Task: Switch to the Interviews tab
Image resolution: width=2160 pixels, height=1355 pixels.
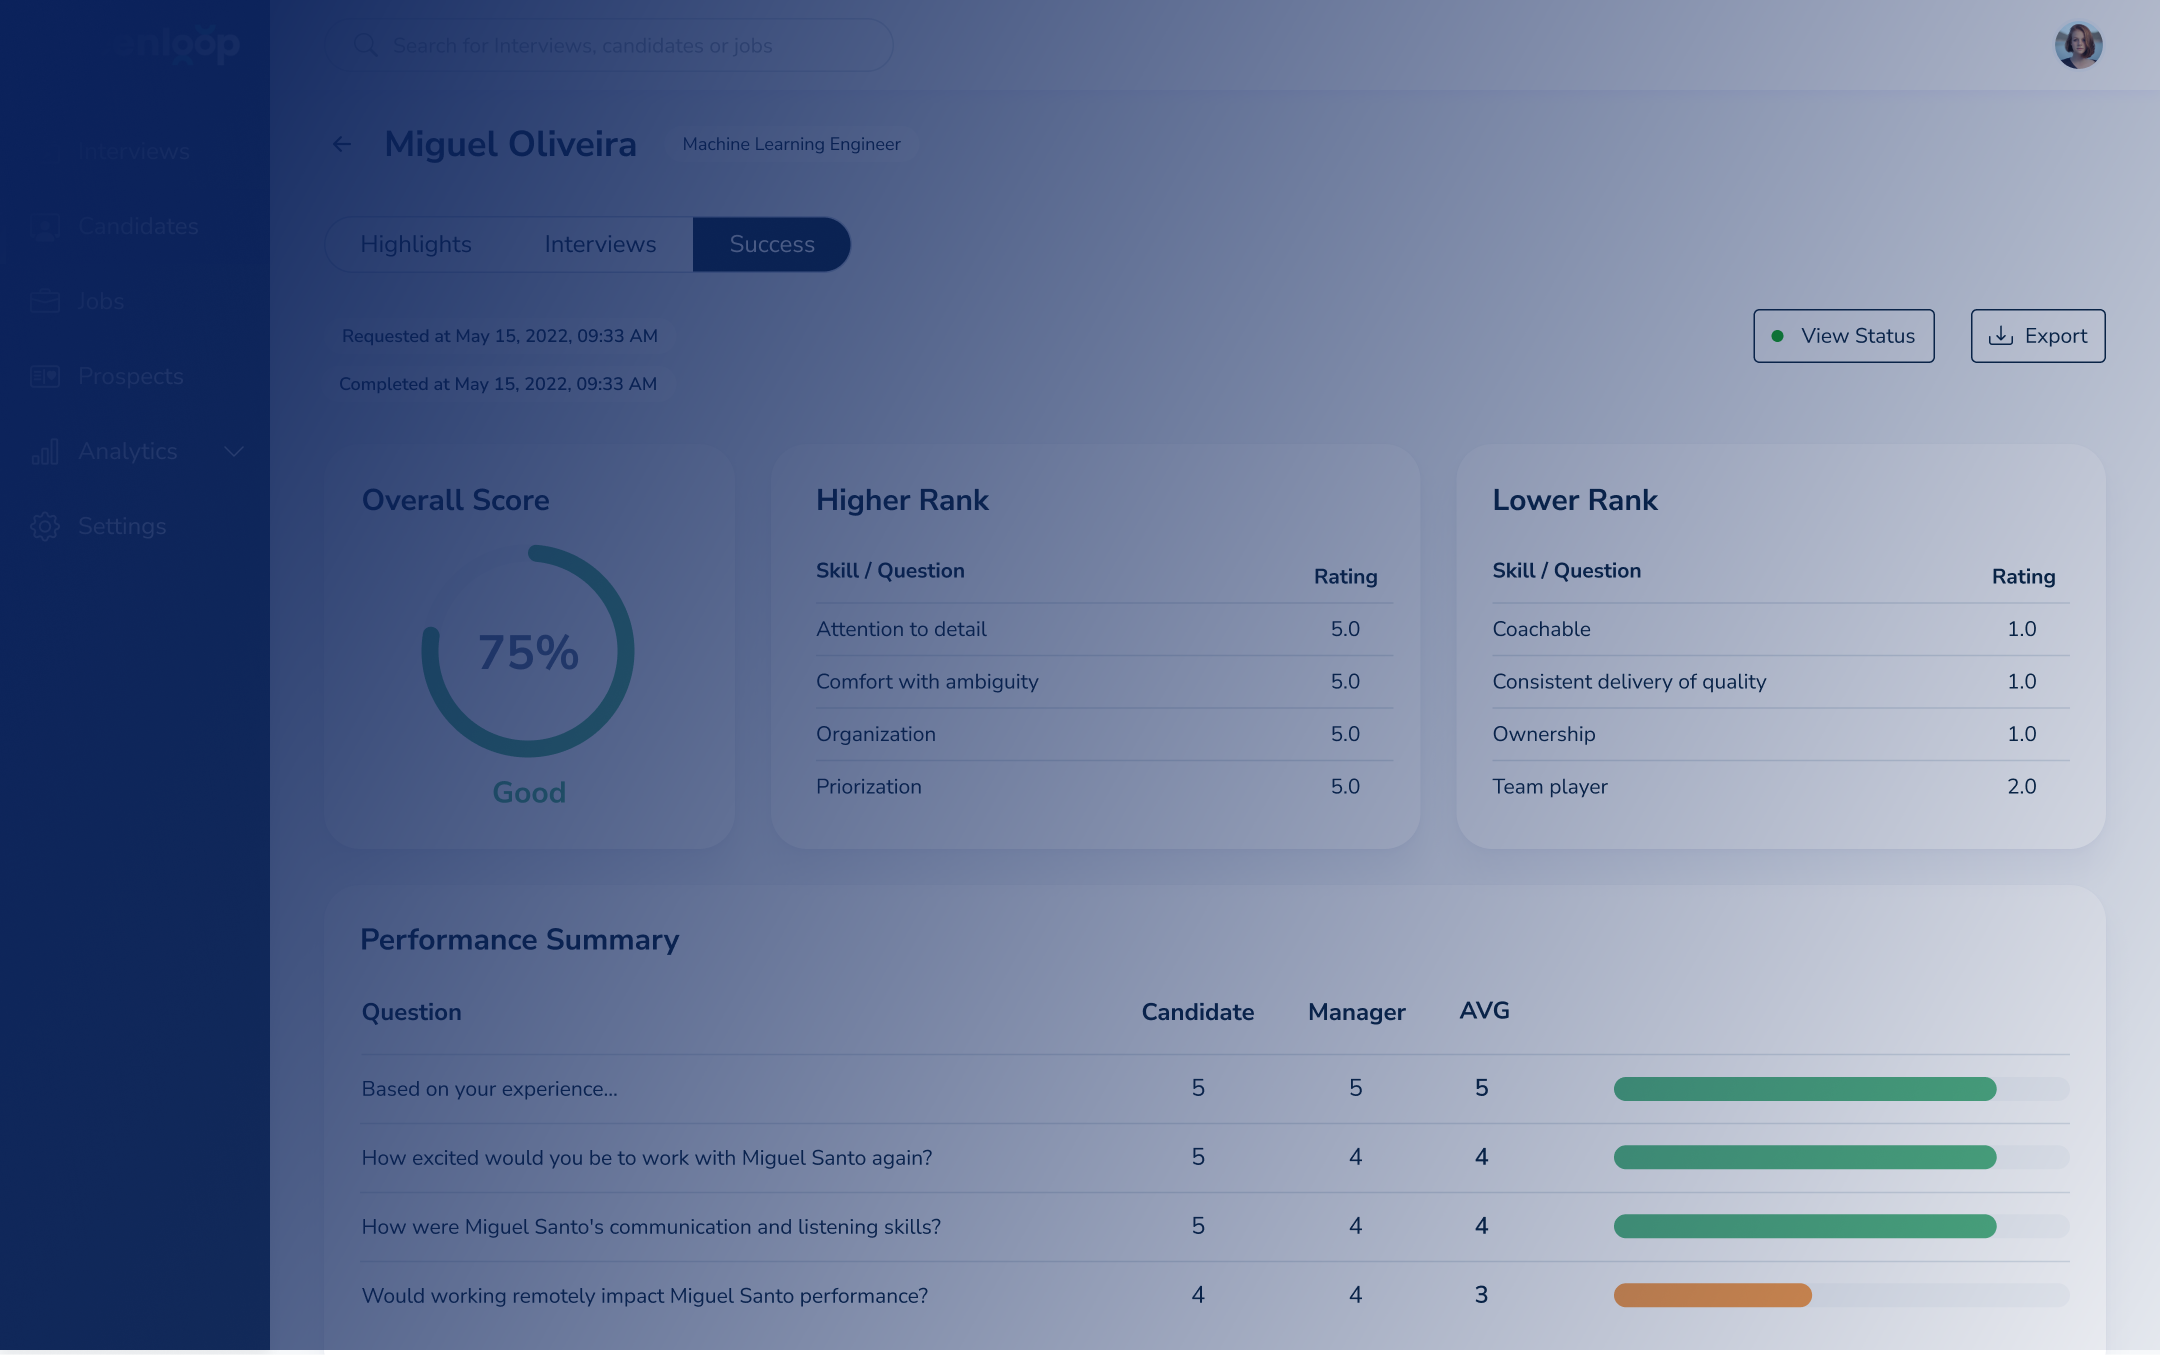Action: (600, 245)
